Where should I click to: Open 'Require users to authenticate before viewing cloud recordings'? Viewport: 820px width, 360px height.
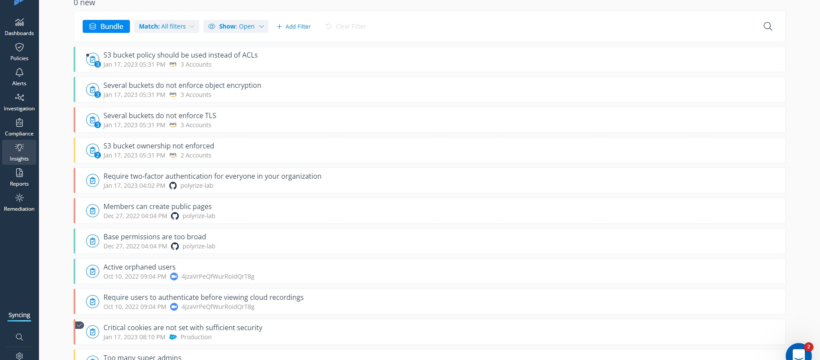pyautogui.click(x=203, y=297)
